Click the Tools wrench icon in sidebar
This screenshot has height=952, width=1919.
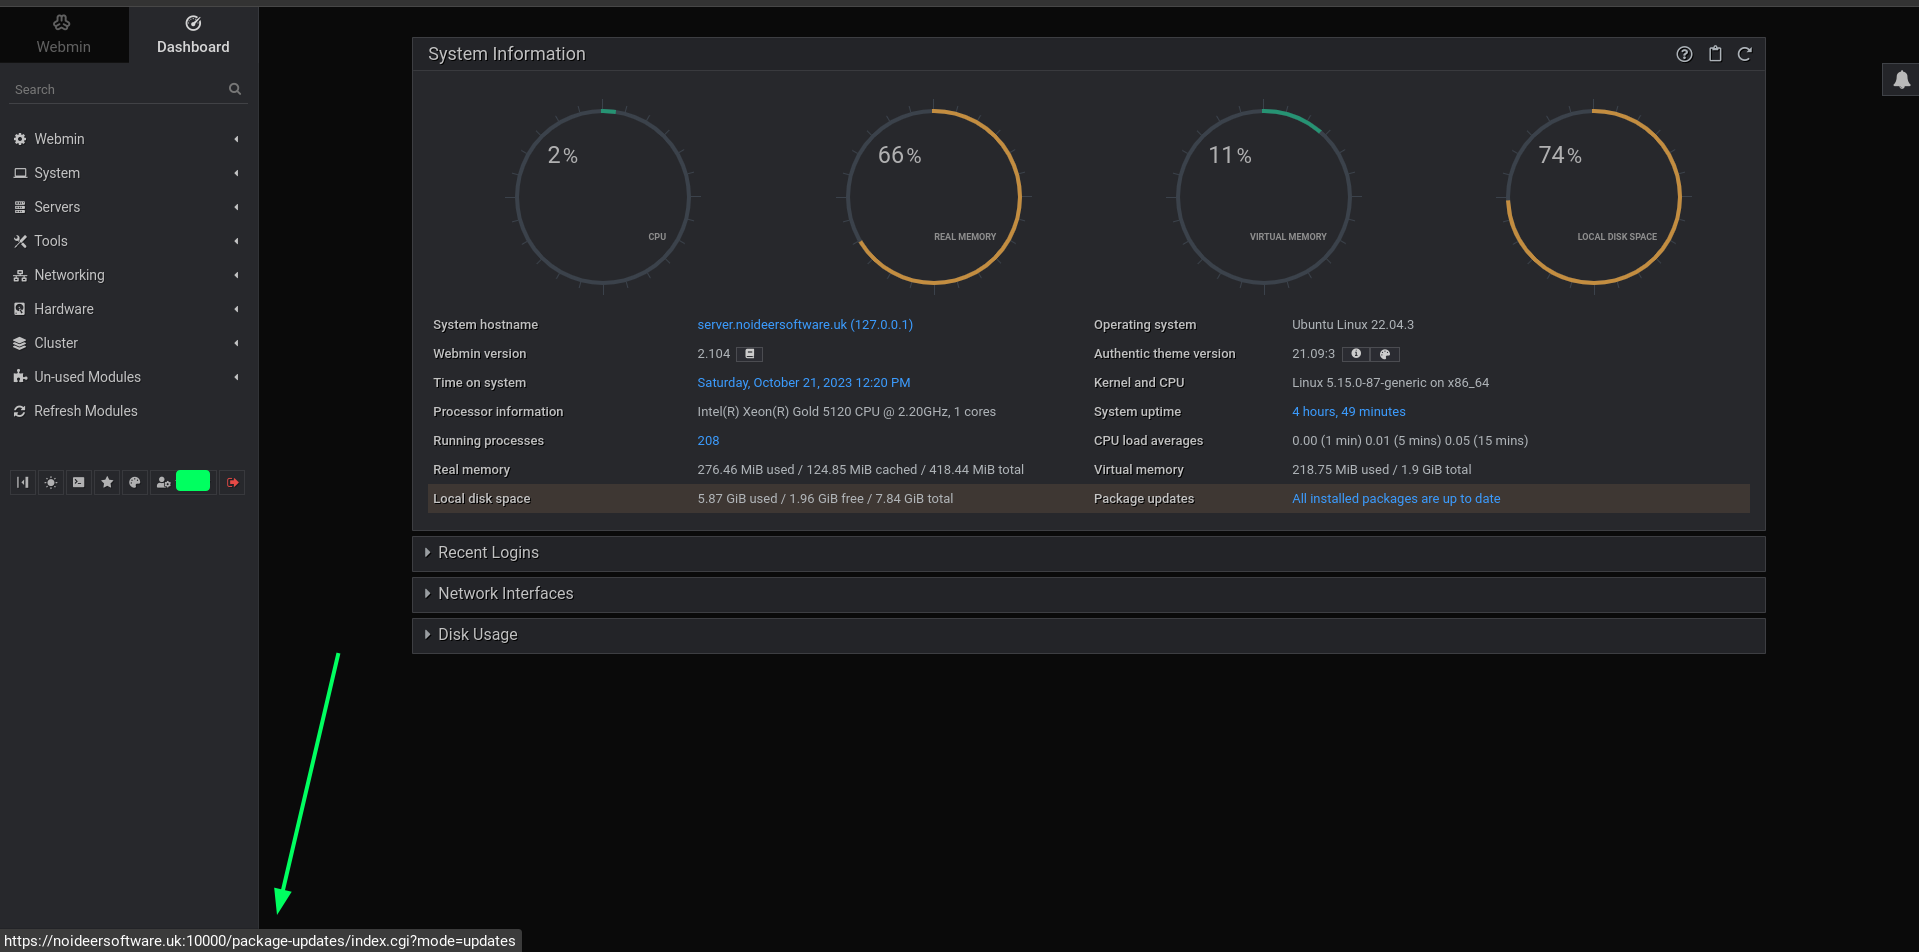[20, 241]
